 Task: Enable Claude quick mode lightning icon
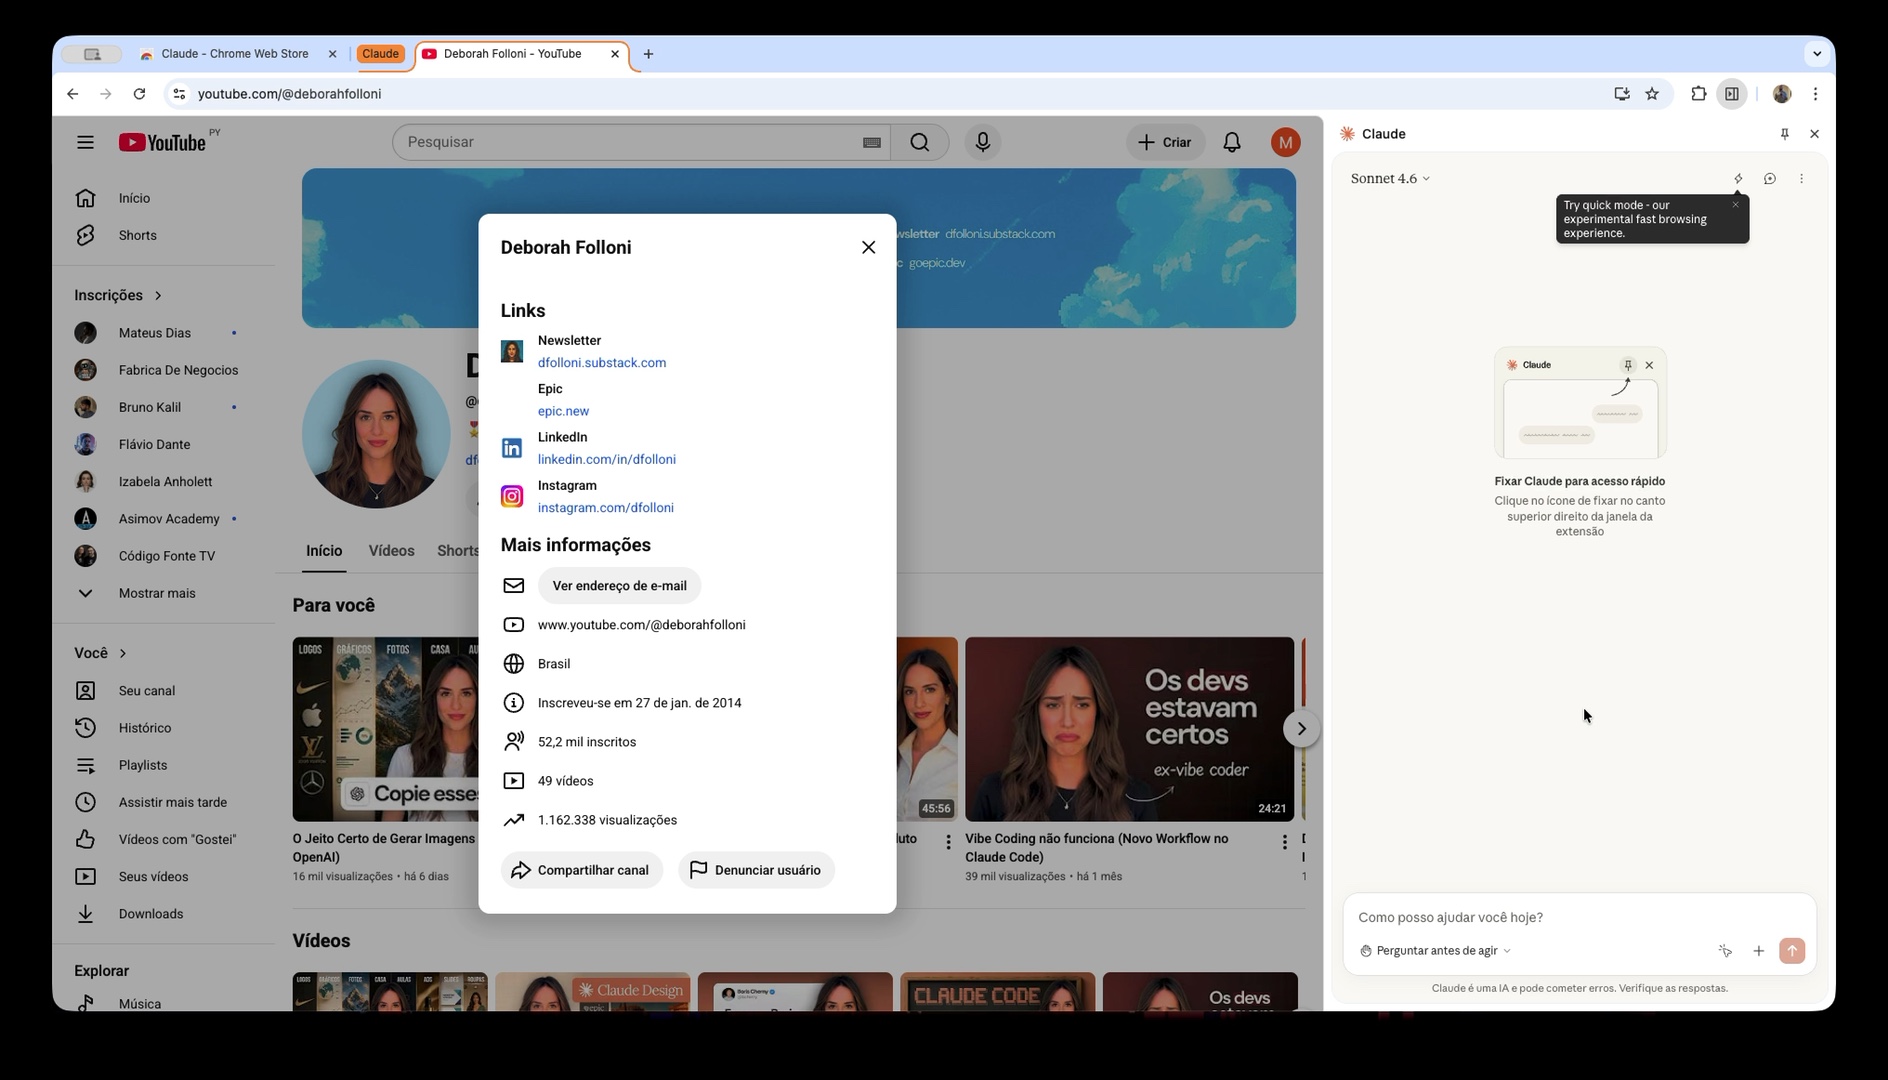click(x=1738, y=179)
